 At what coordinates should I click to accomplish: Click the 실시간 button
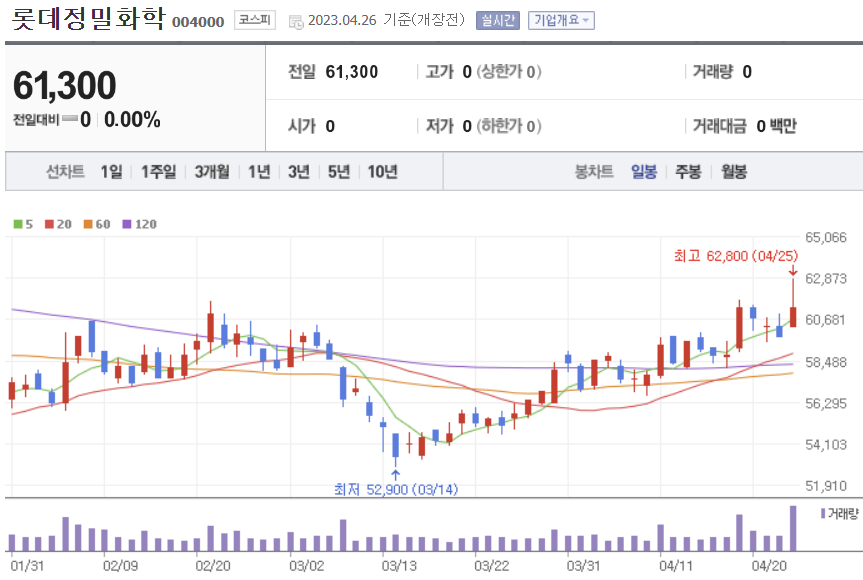point(498,20)
